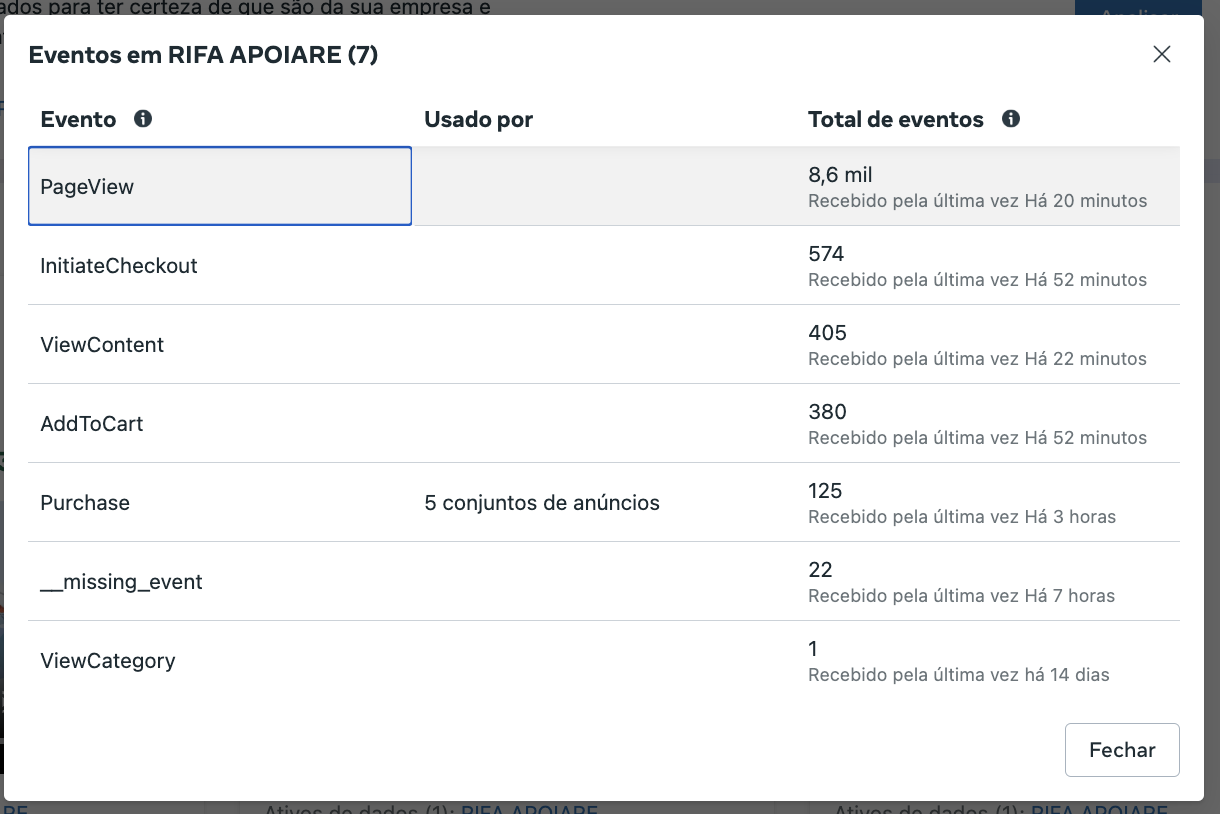Click 'Recebido pela última vez Há 7 horas'
This screenshot has height=814, width=1220.
[961, 596]
